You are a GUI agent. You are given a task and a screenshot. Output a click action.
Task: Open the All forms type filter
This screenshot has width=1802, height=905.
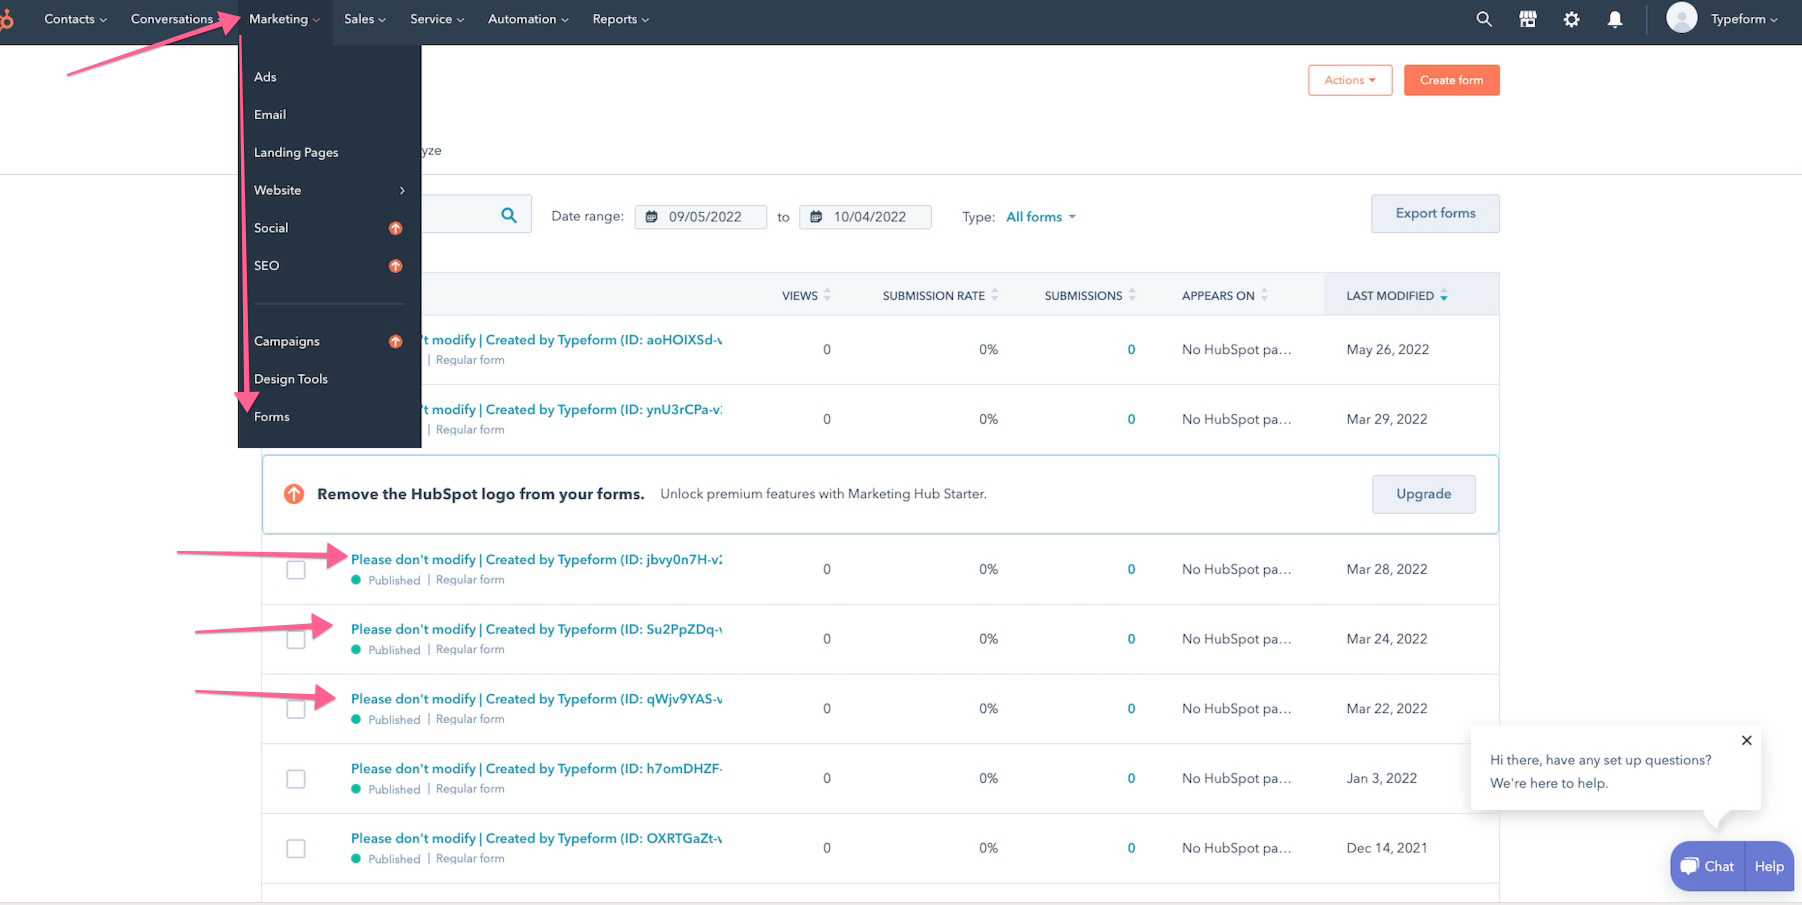click(x=1041, y=217)
